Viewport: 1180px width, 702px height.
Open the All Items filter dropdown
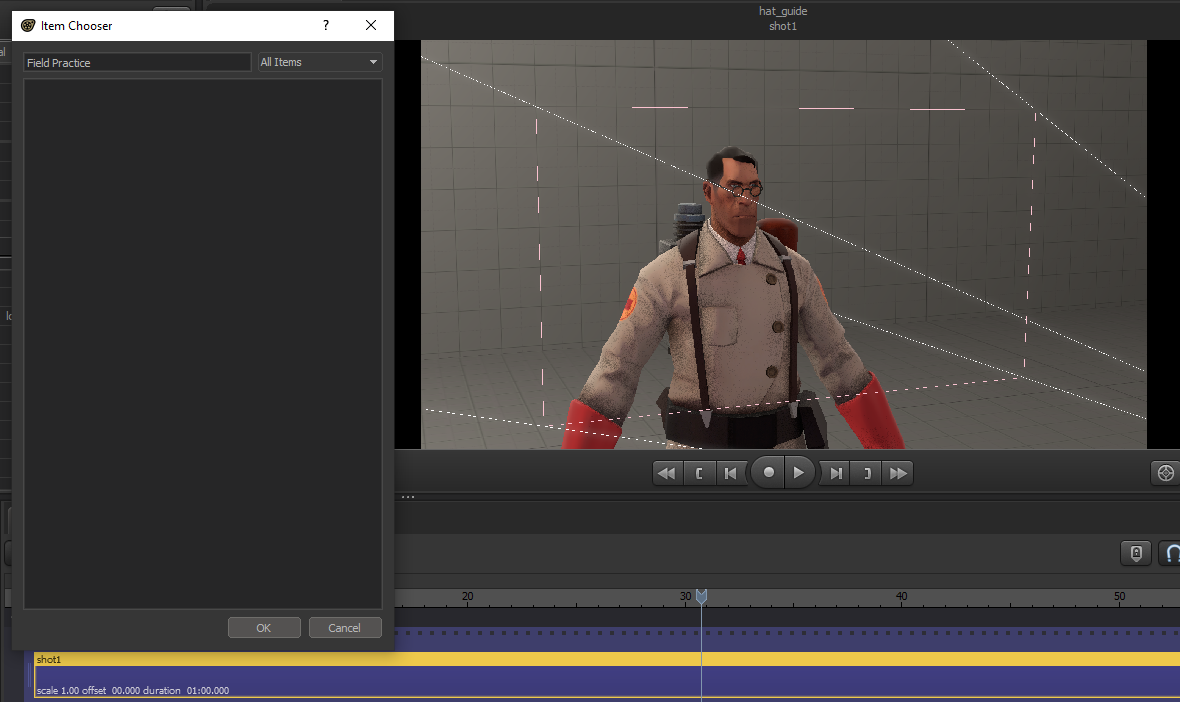click(x=320, y=62)
